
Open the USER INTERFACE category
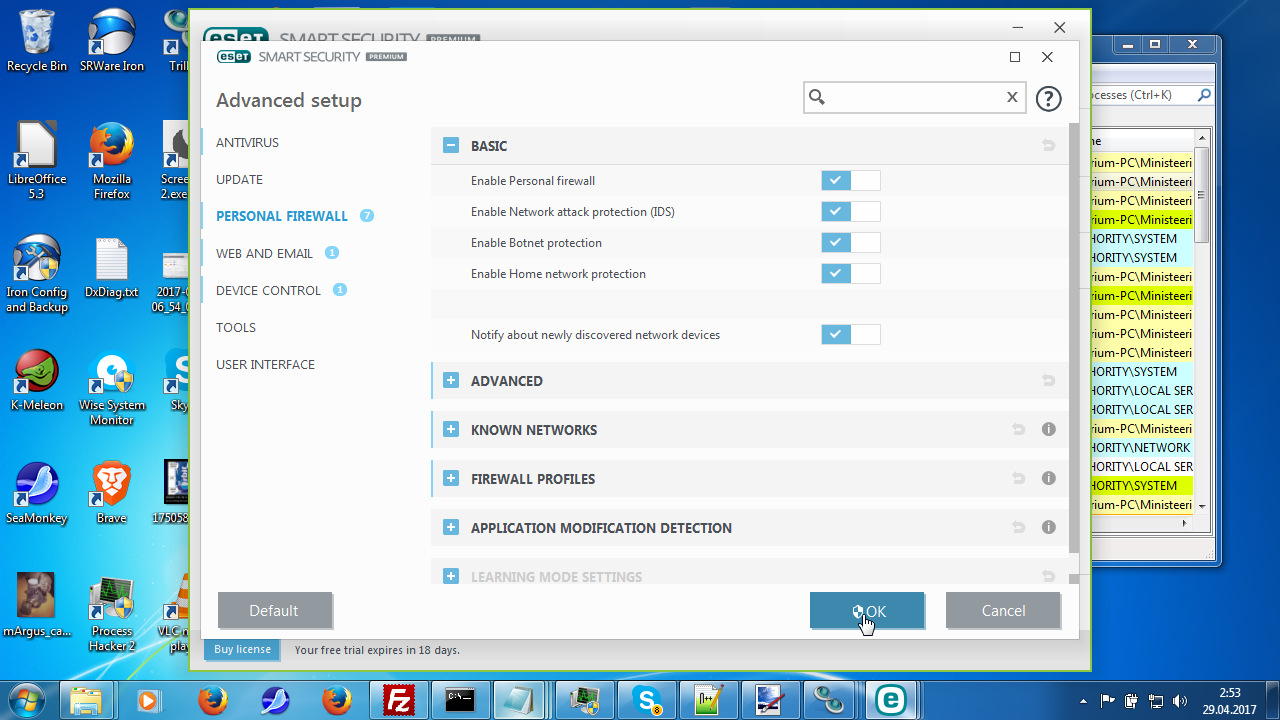tap(265, 365)
